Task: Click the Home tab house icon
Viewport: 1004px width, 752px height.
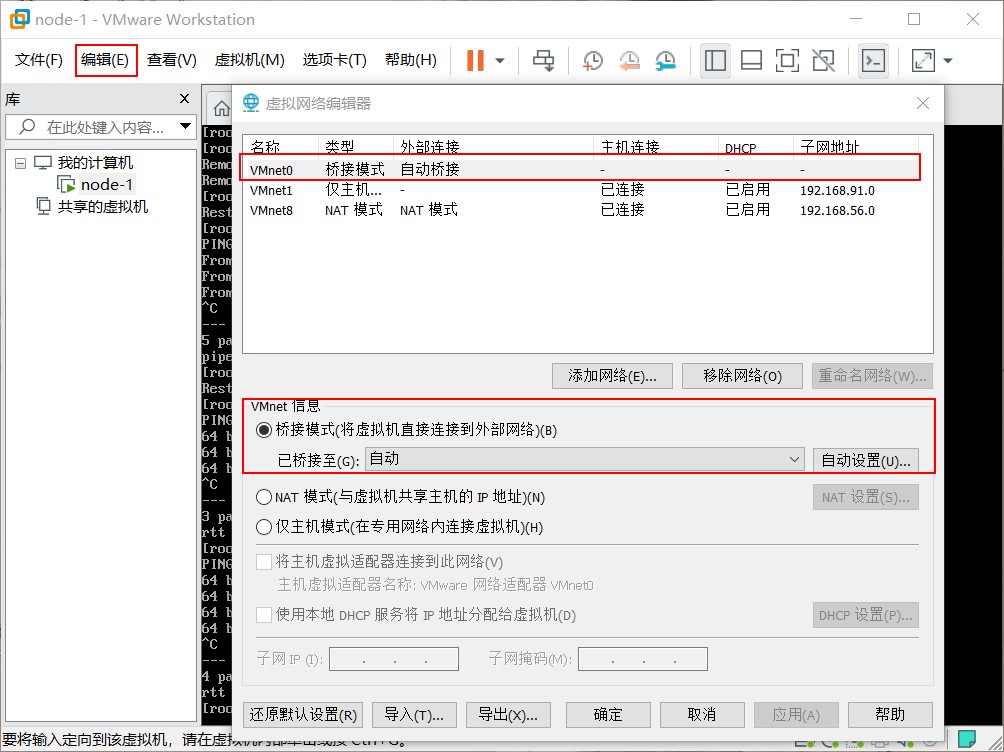Action: [221, 108]
